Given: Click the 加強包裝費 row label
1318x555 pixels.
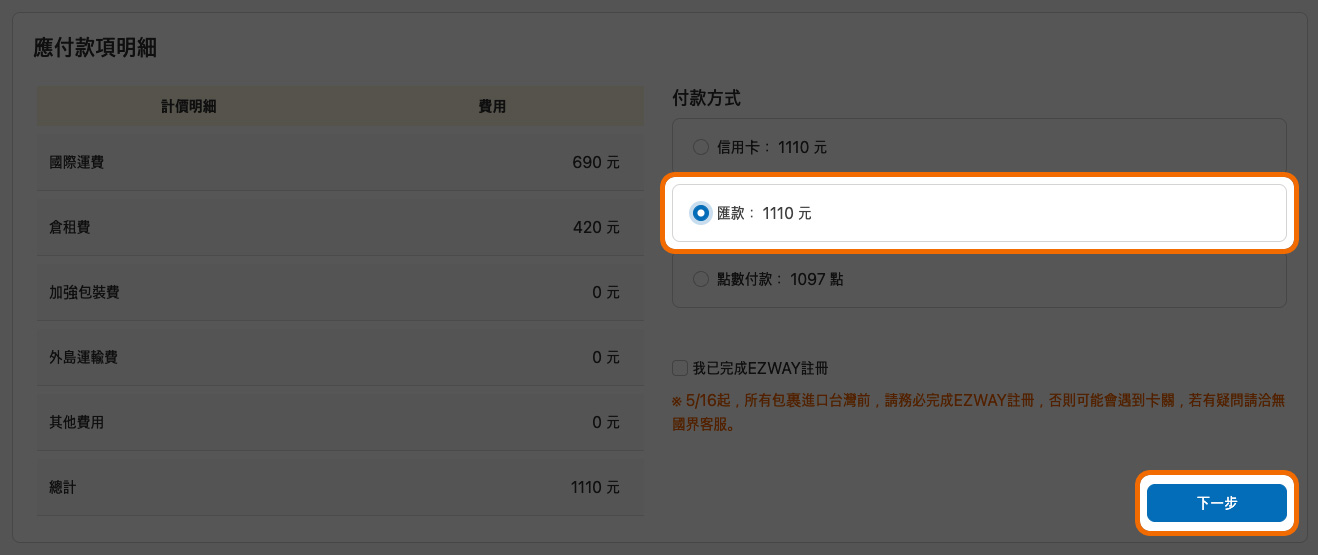Looking at the screenshot, I should pyautogui.click(x=83, y=292).
